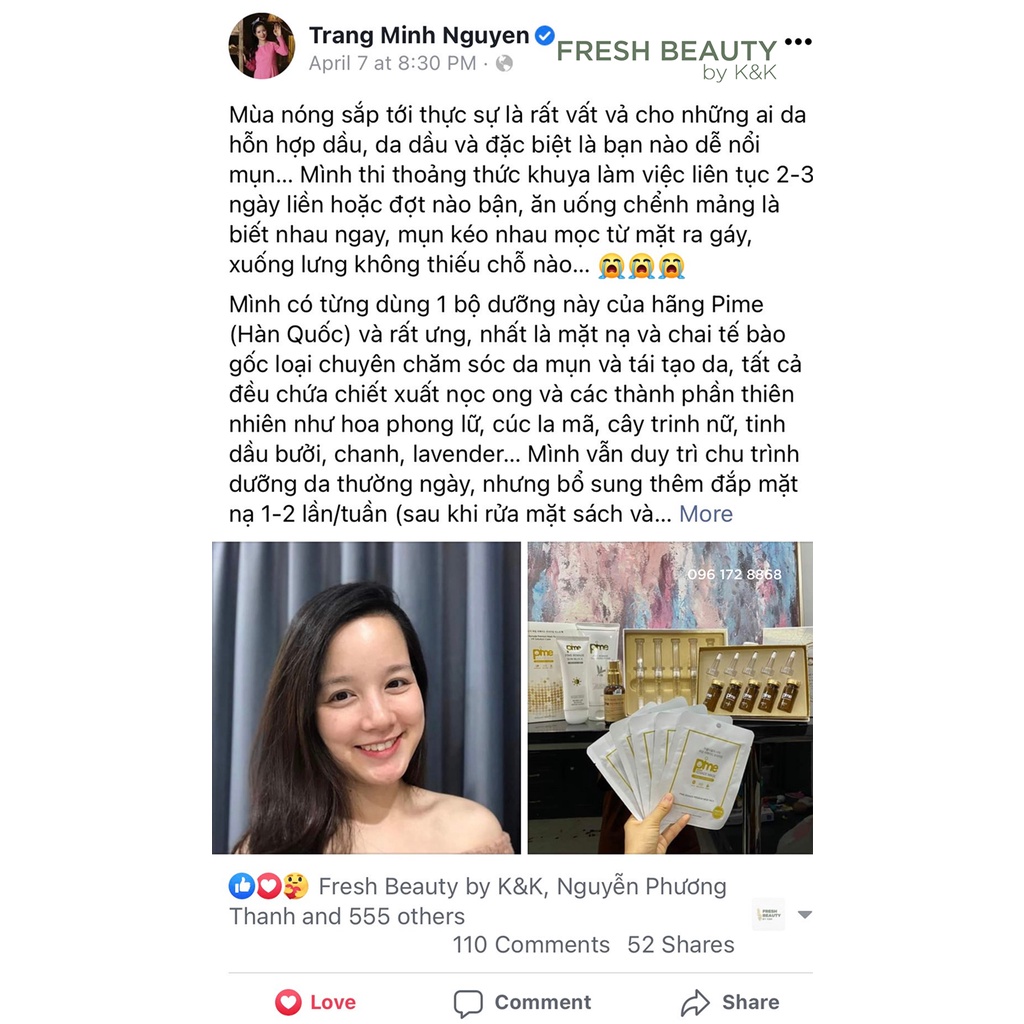Open list of people who reacted
This screenshot has width=1024, height=1024.
(x=477, y=901)
